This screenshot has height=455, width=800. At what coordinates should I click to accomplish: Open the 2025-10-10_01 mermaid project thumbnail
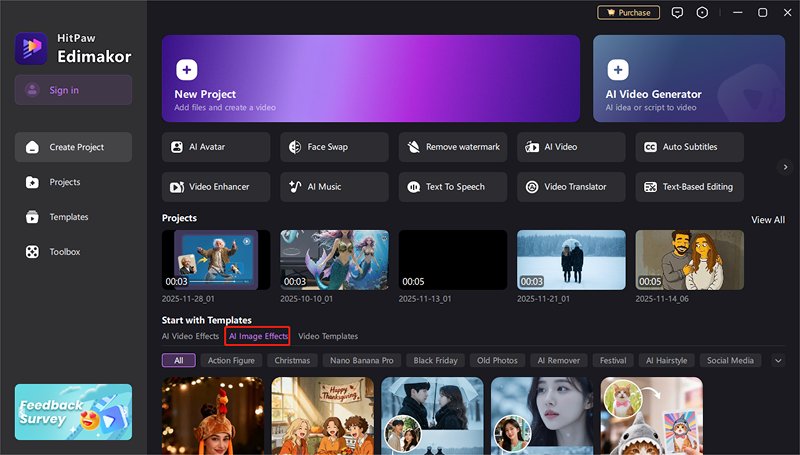[x=334, y=260]
